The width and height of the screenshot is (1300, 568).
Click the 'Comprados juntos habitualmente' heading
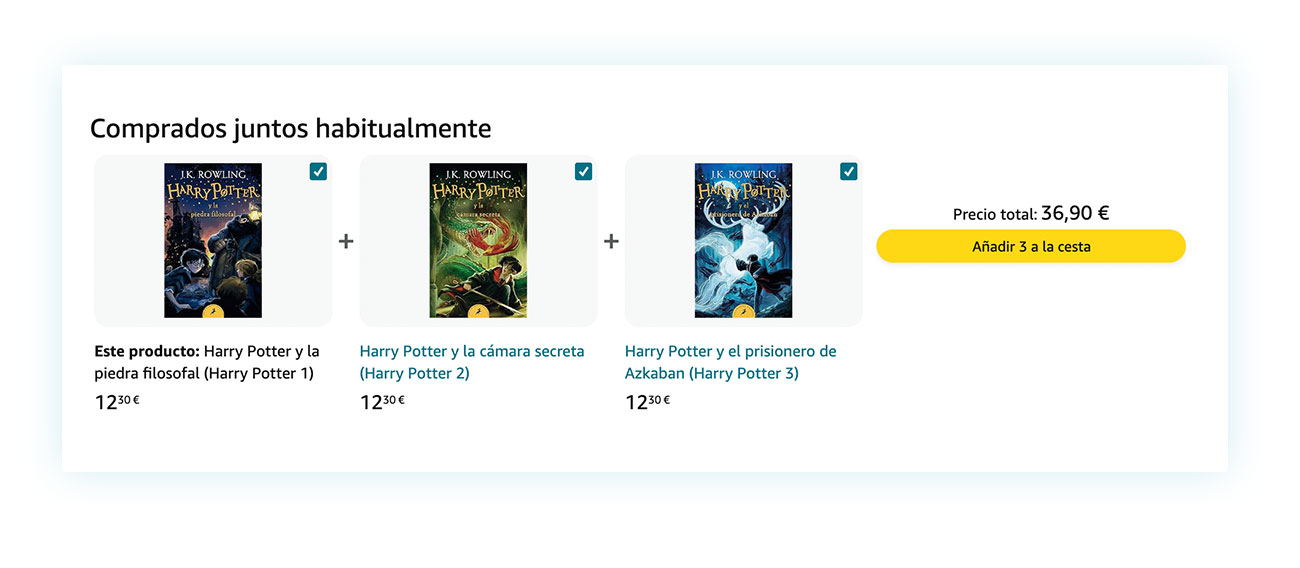click(x=291, y=128)
